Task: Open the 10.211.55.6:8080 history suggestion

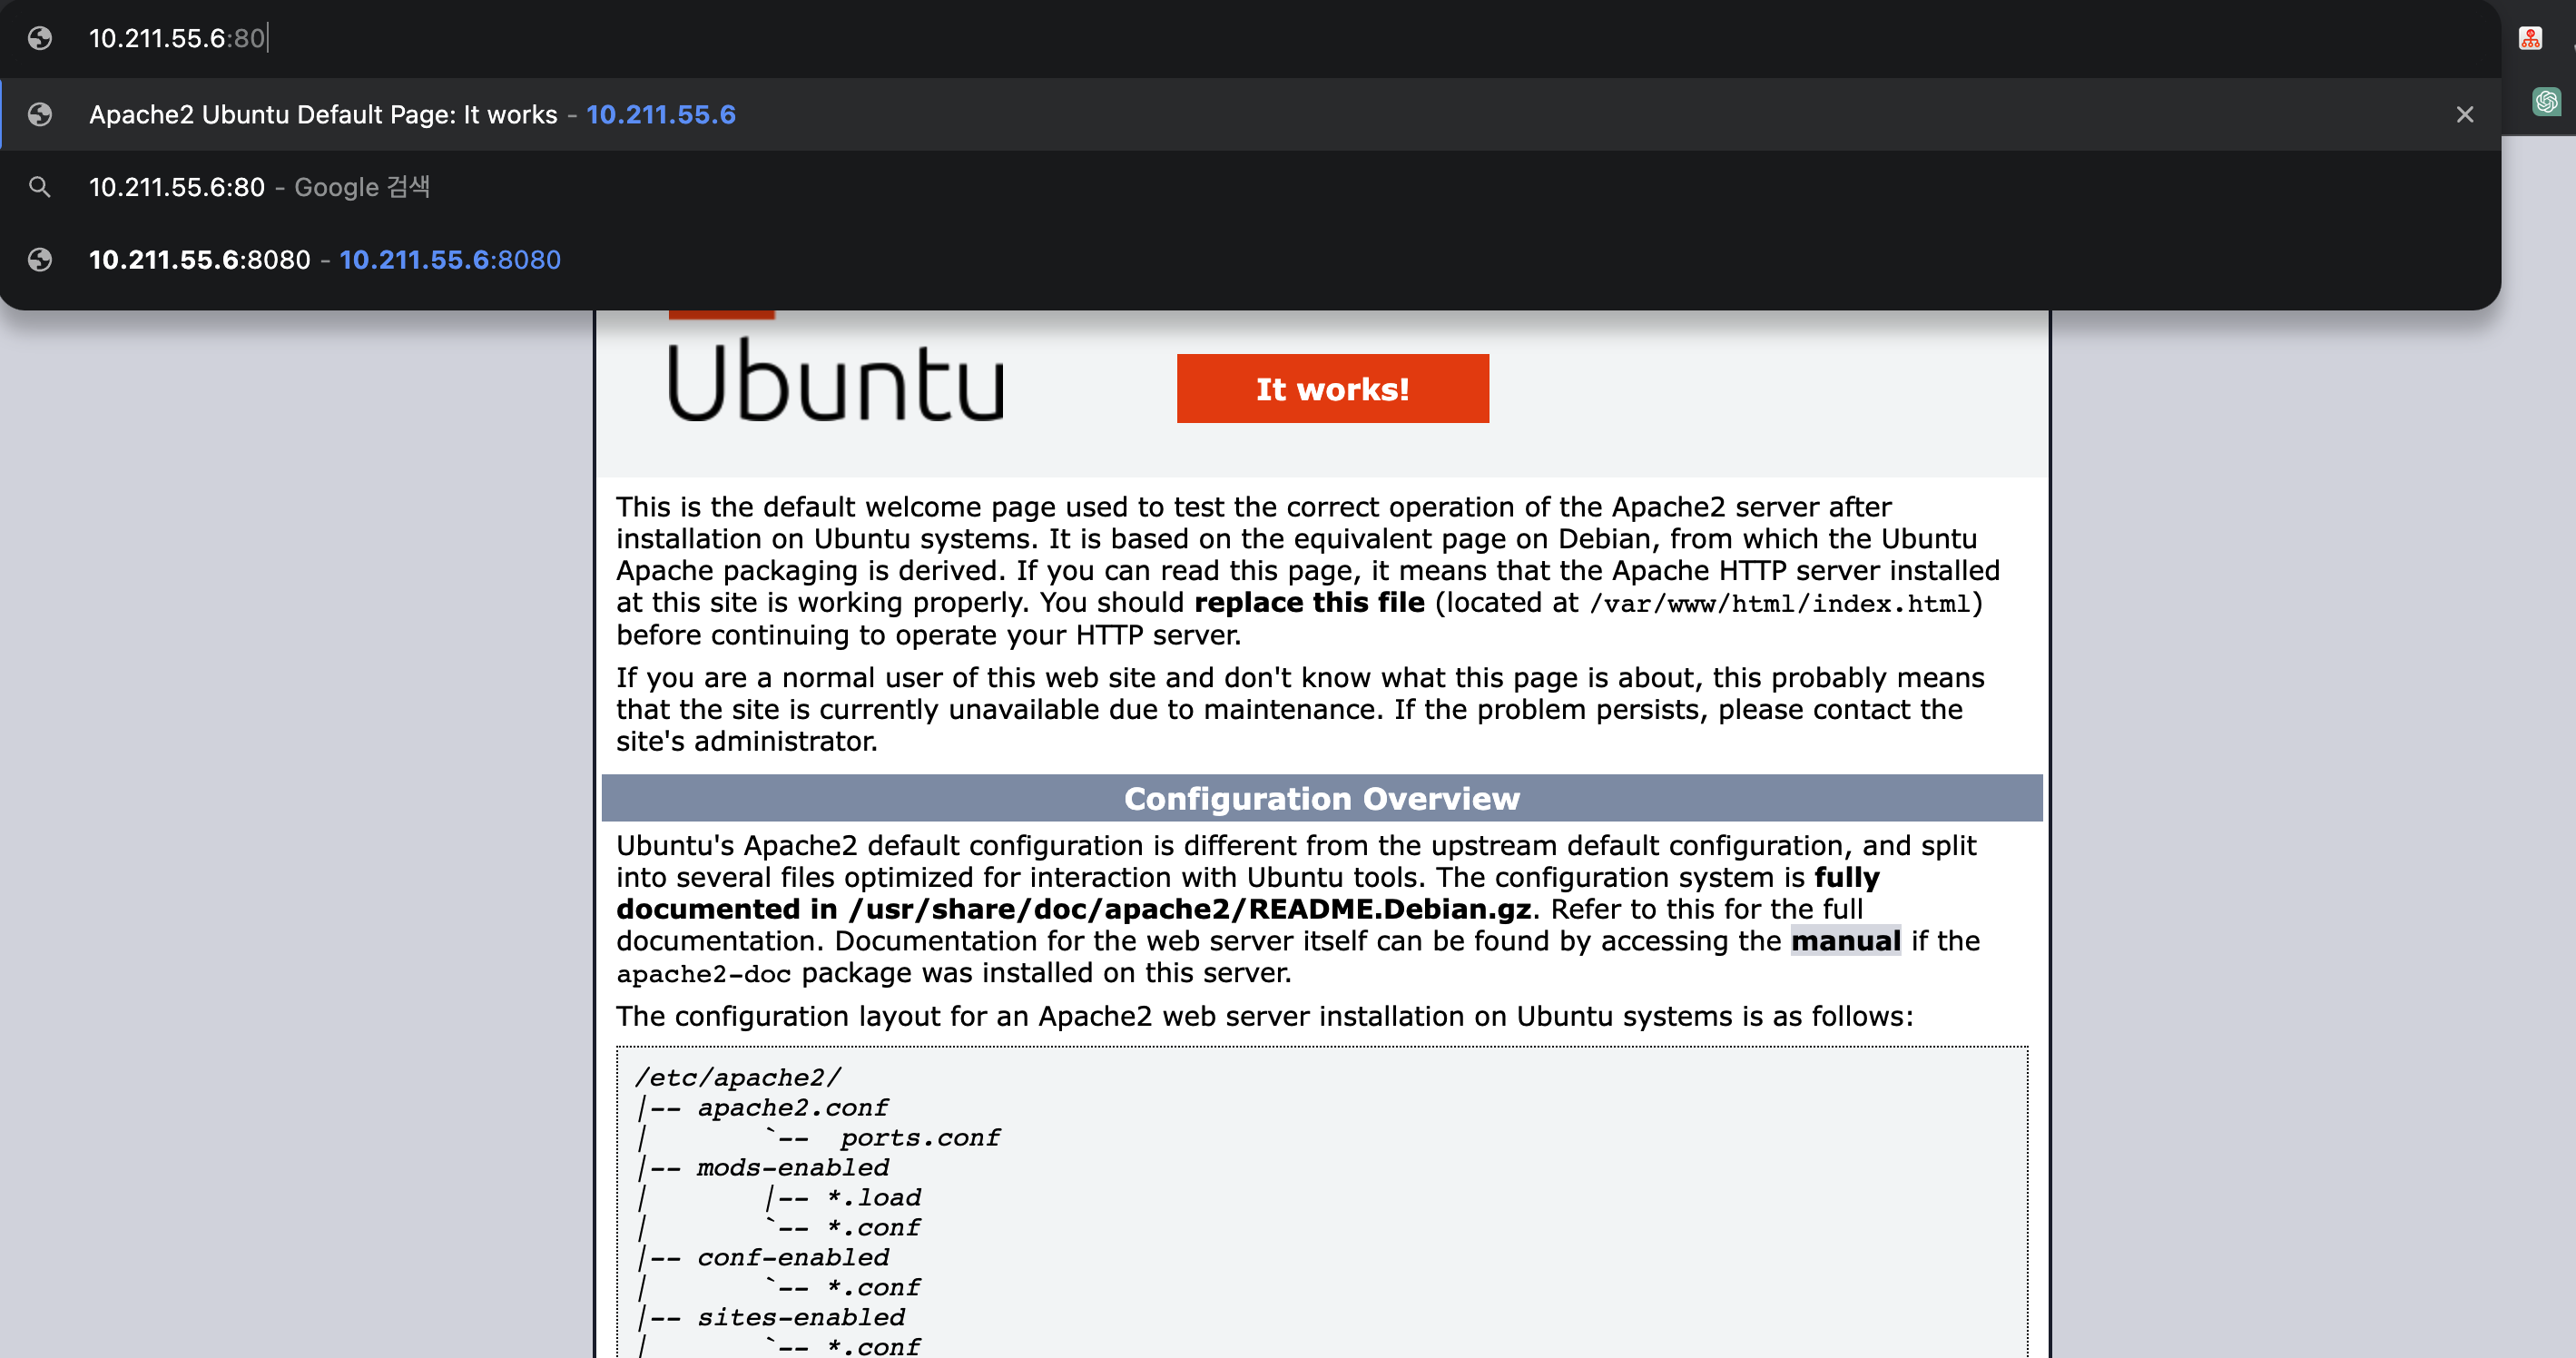Action: (199, 260)
